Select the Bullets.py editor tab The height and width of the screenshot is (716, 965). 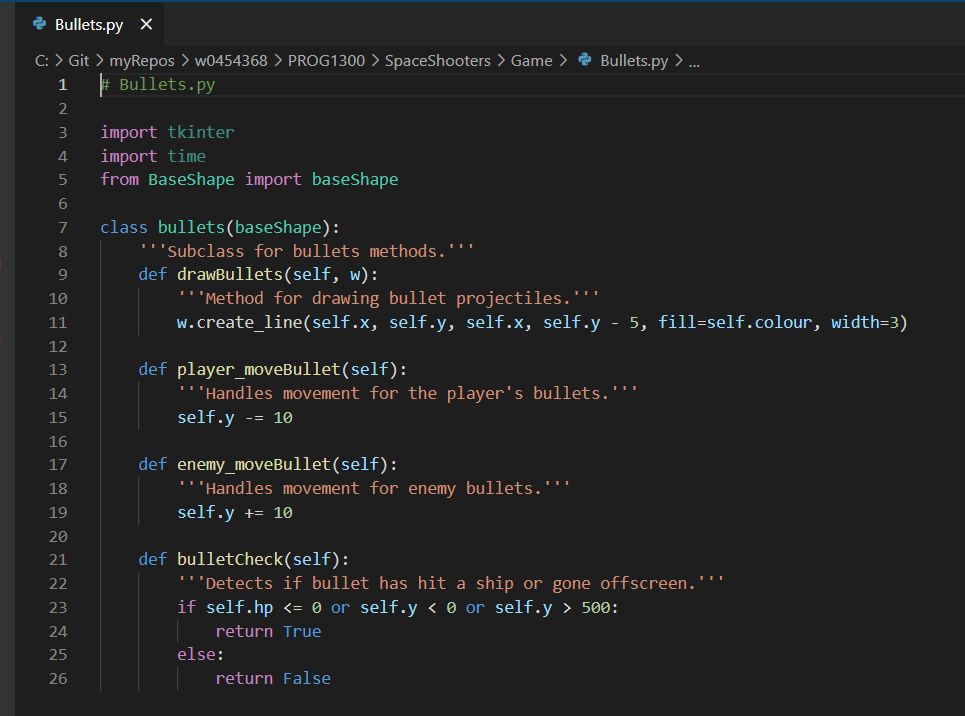[89, 25]
